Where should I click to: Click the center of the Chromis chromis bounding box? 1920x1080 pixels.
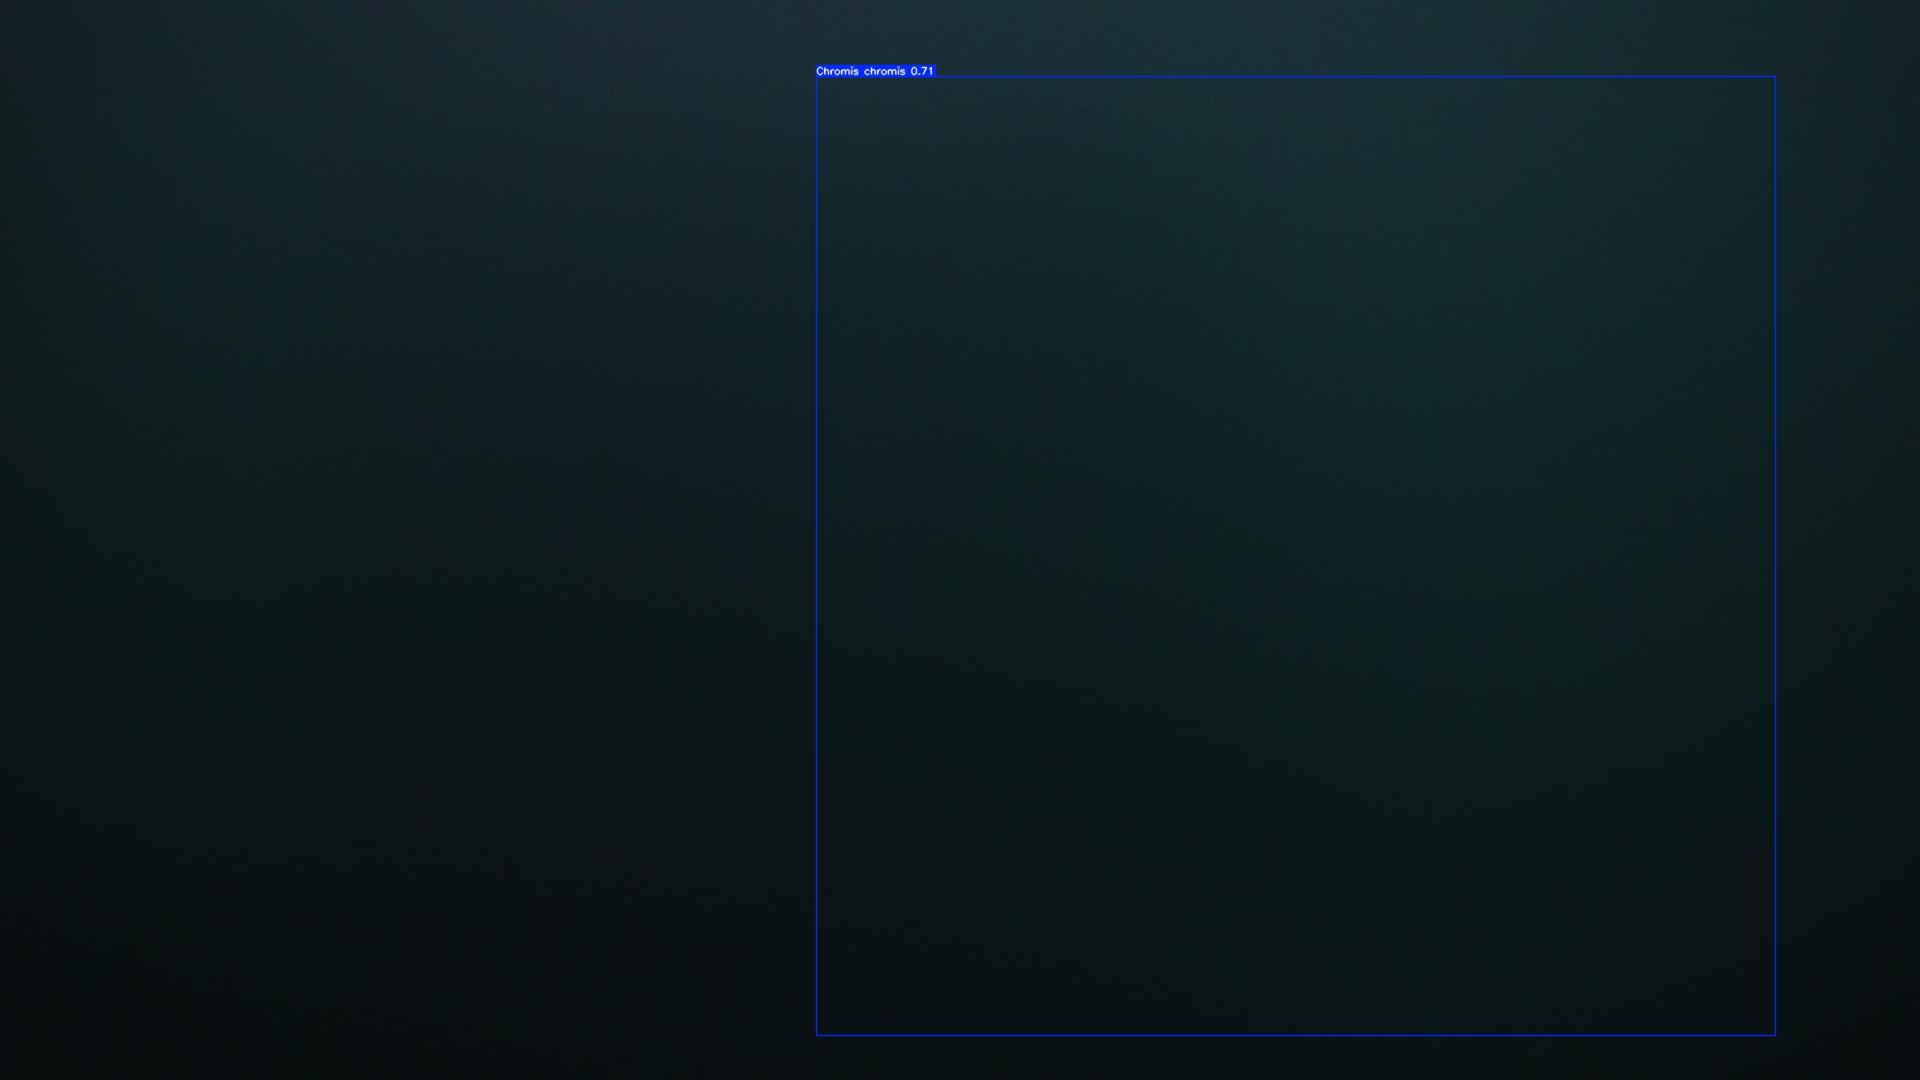coord(1296,556)
